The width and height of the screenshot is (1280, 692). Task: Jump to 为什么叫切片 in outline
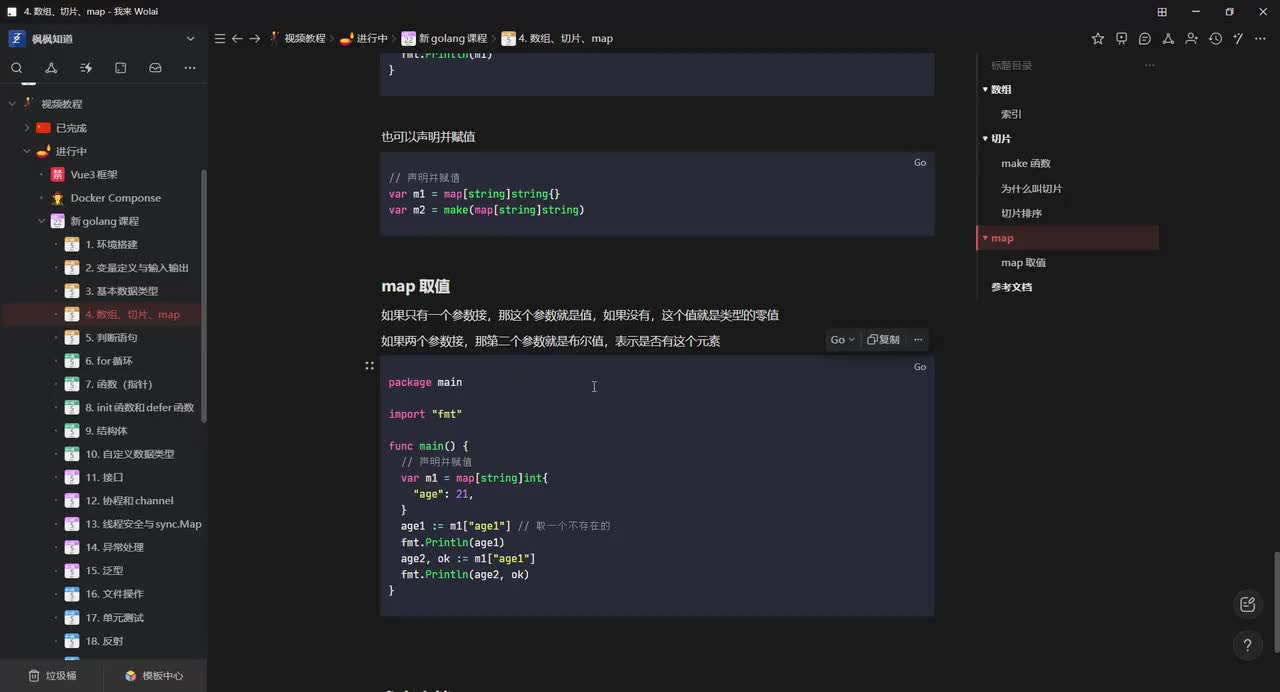[1031, 188]
